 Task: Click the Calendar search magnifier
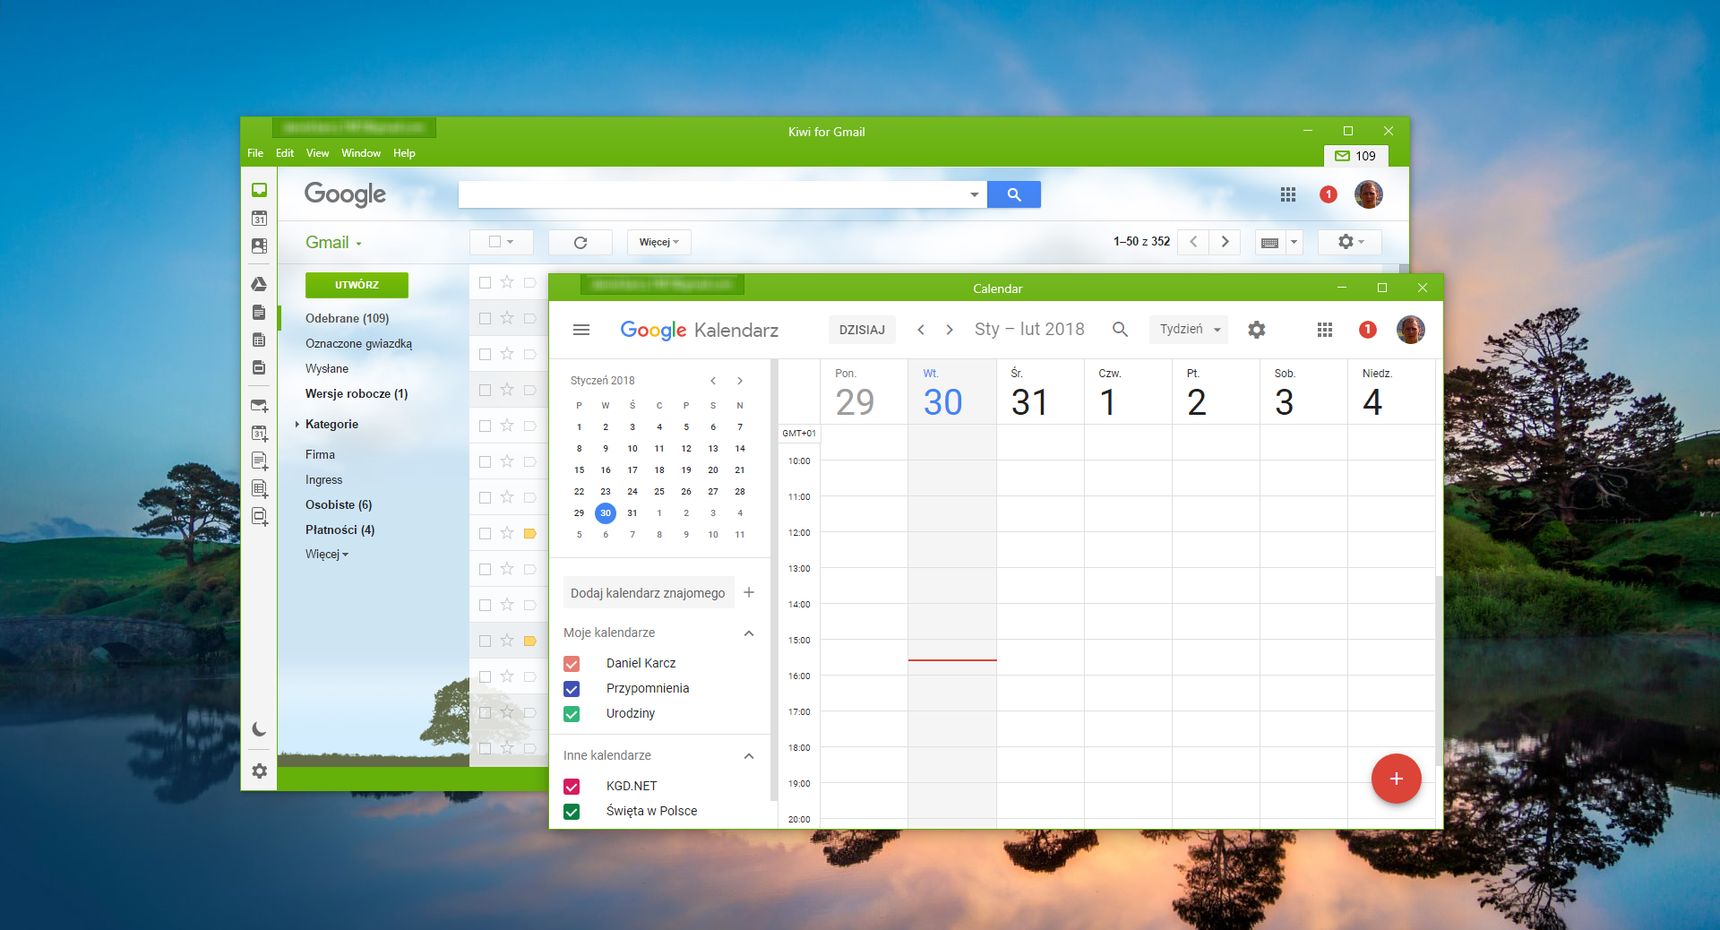[x=1120, y=329]
